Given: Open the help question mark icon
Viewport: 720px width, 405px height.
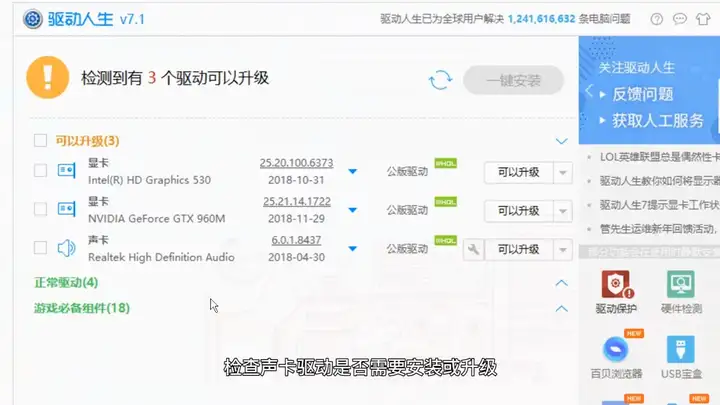Looking at the screenshot, I should coord(657,19).
